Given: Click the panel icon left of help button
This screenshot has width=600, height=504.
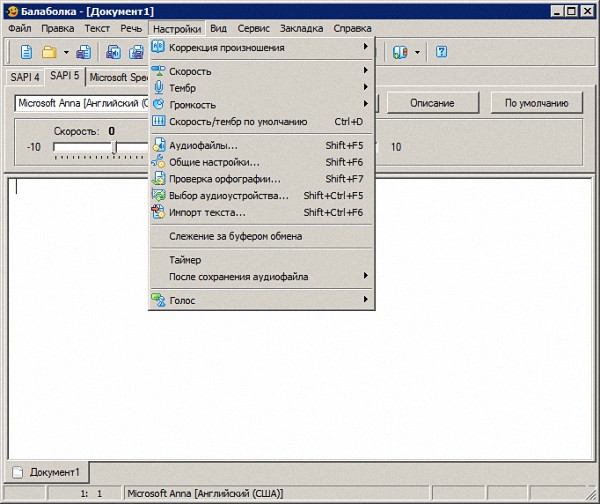Looking at the screenshot, I should pos(400,51).
